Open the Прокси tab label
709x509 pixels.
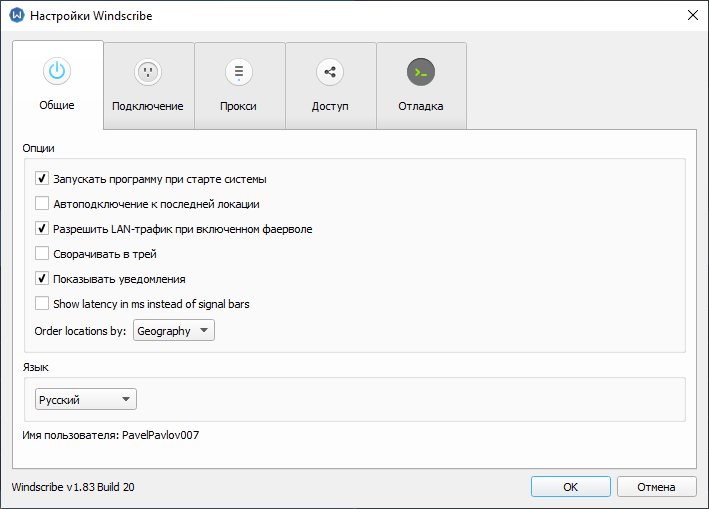[x=238, y=106]
